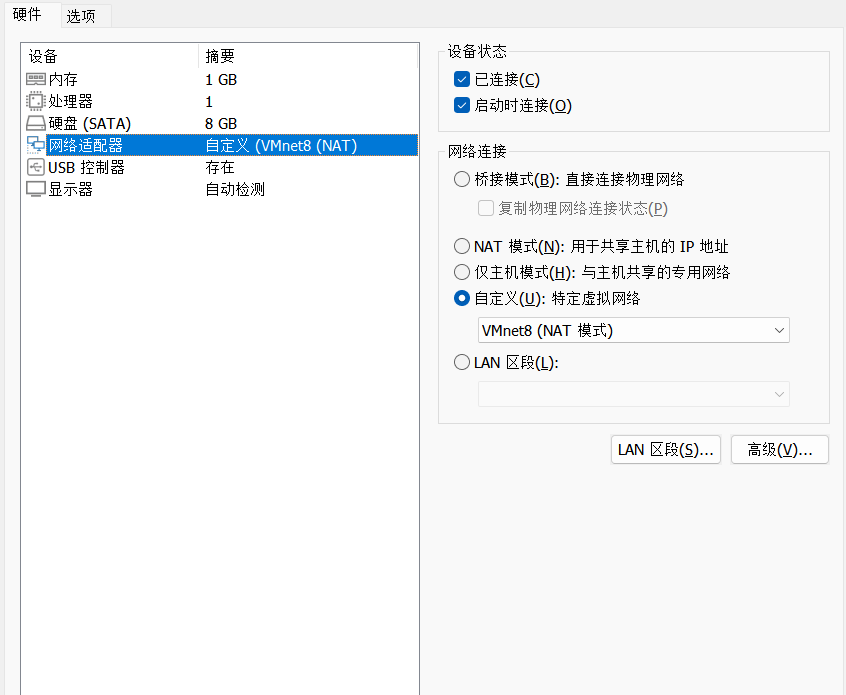
Task: Select LAN 区段(L) radio button
Action: point(462,362)
